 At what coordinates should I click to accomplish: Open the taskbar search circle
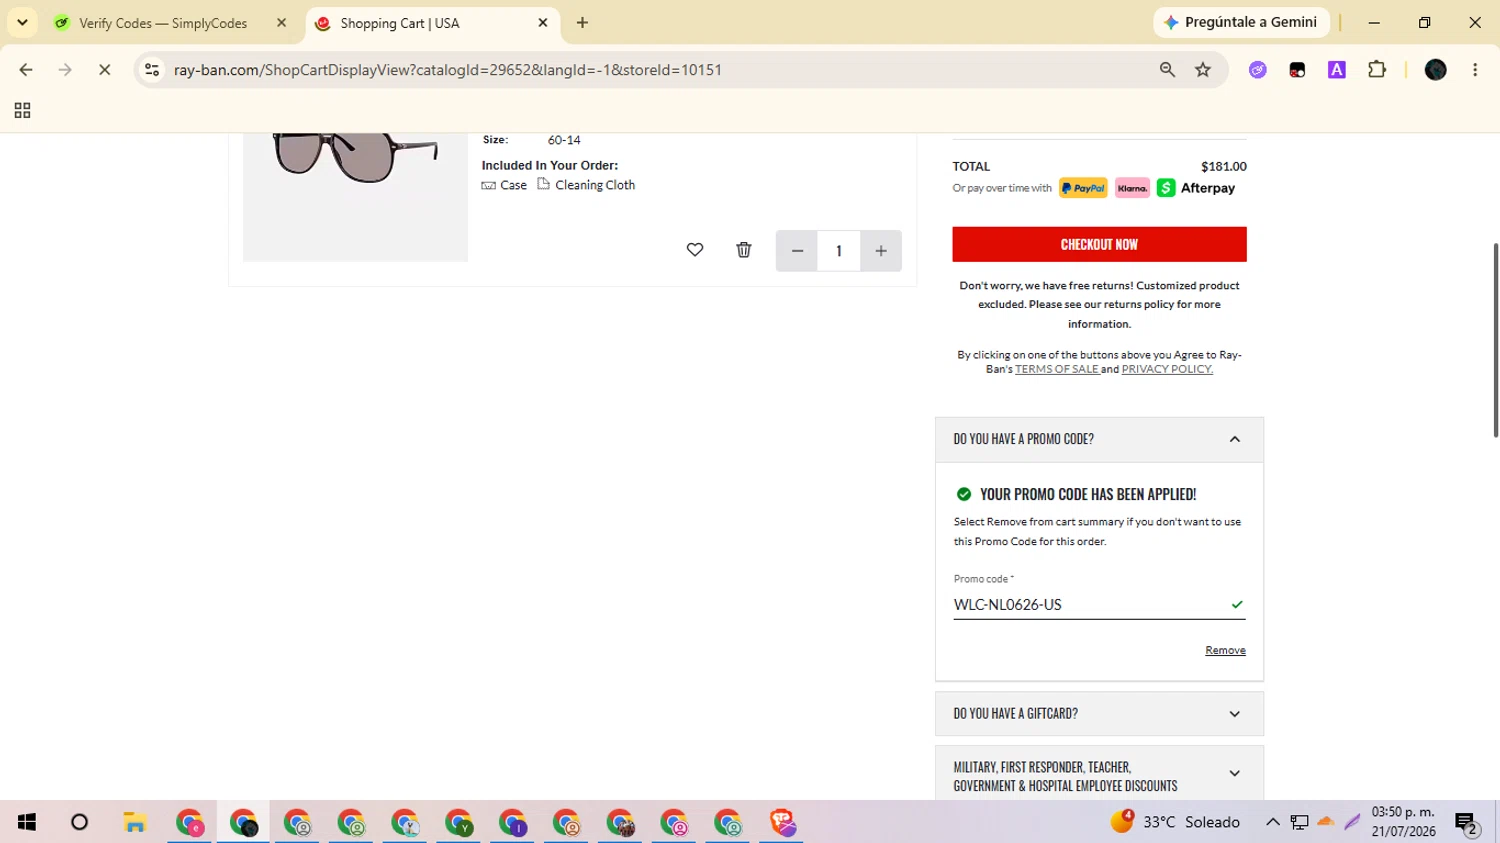(79, 822)
